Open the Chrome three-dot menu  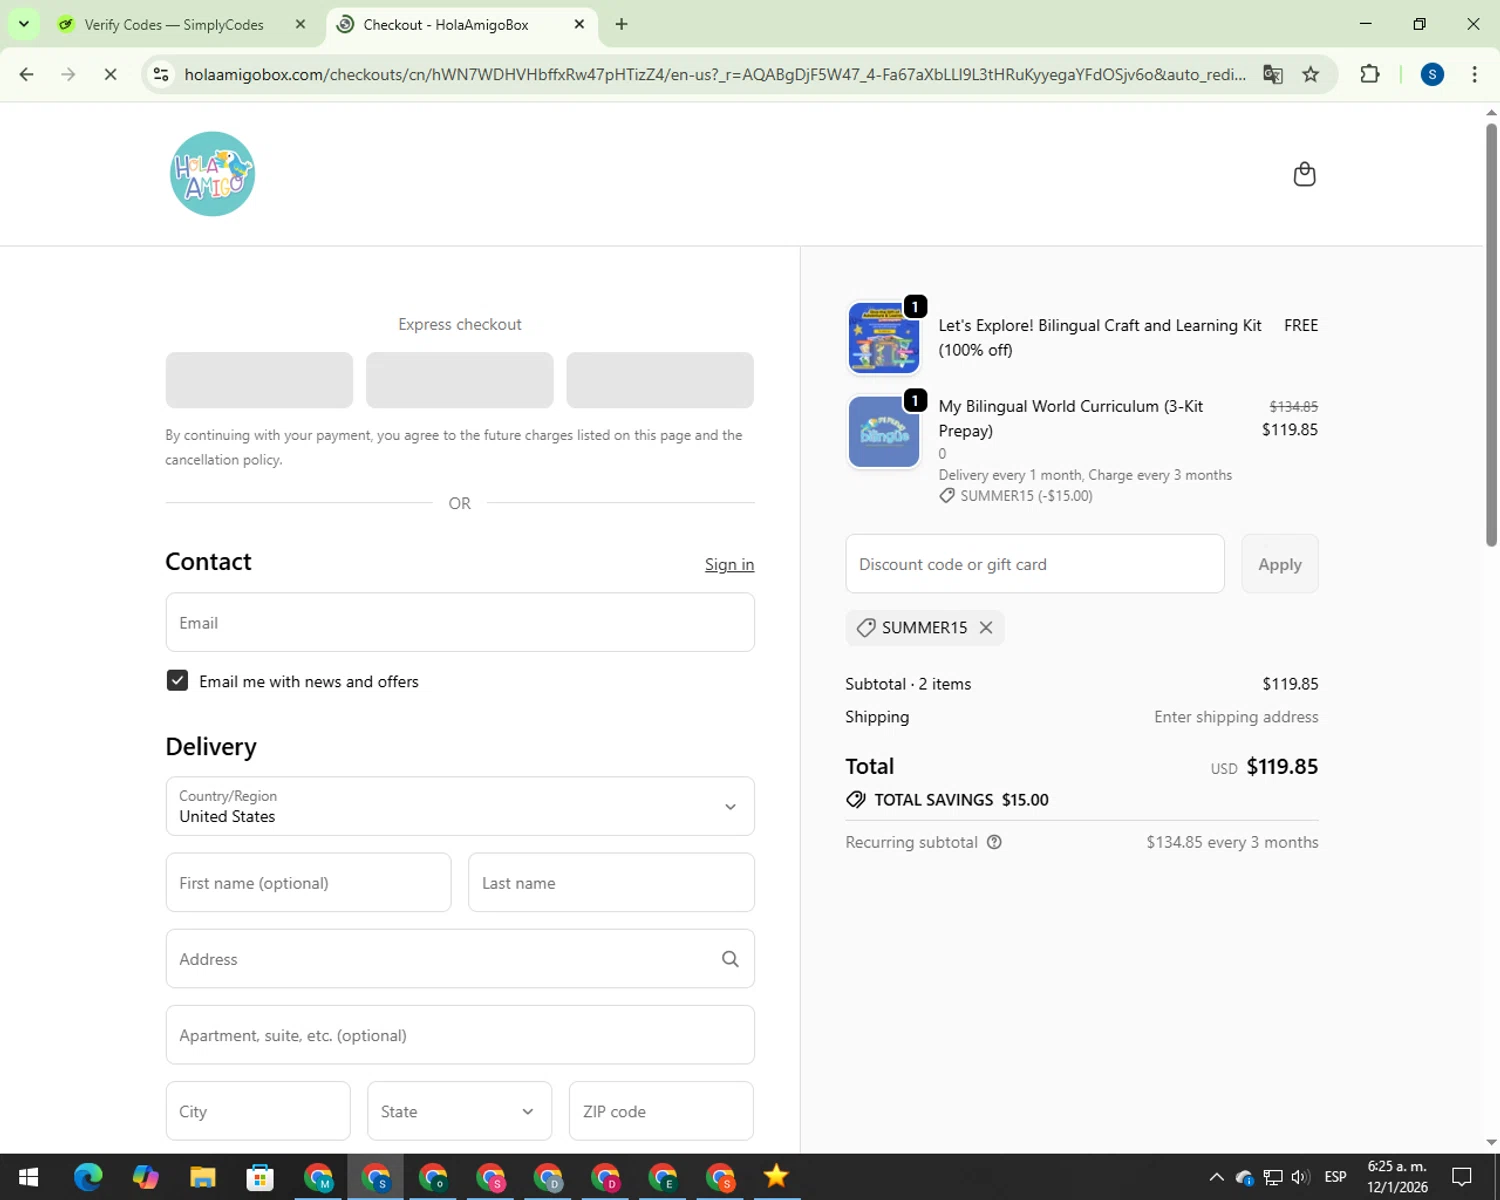1474,74
